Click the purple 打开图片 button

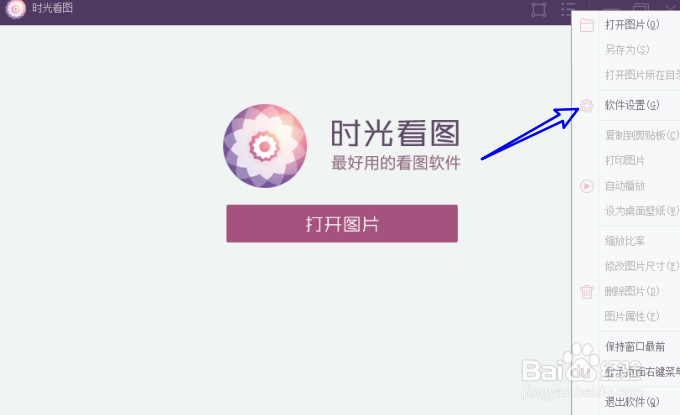click(342, 224)
